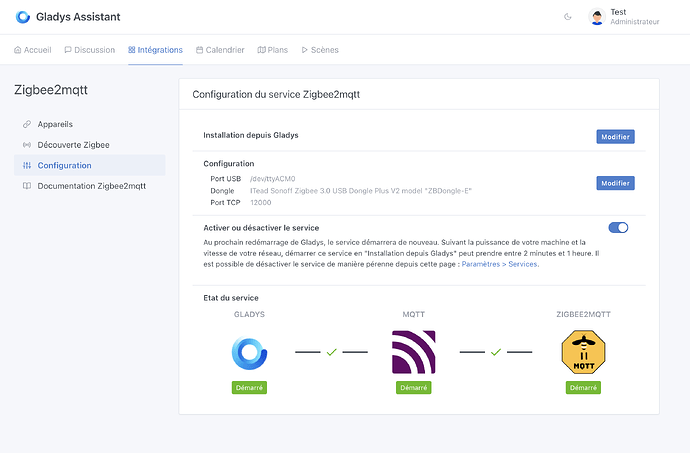
Task: Click the Test user avatar
Action: pos(597,17)
